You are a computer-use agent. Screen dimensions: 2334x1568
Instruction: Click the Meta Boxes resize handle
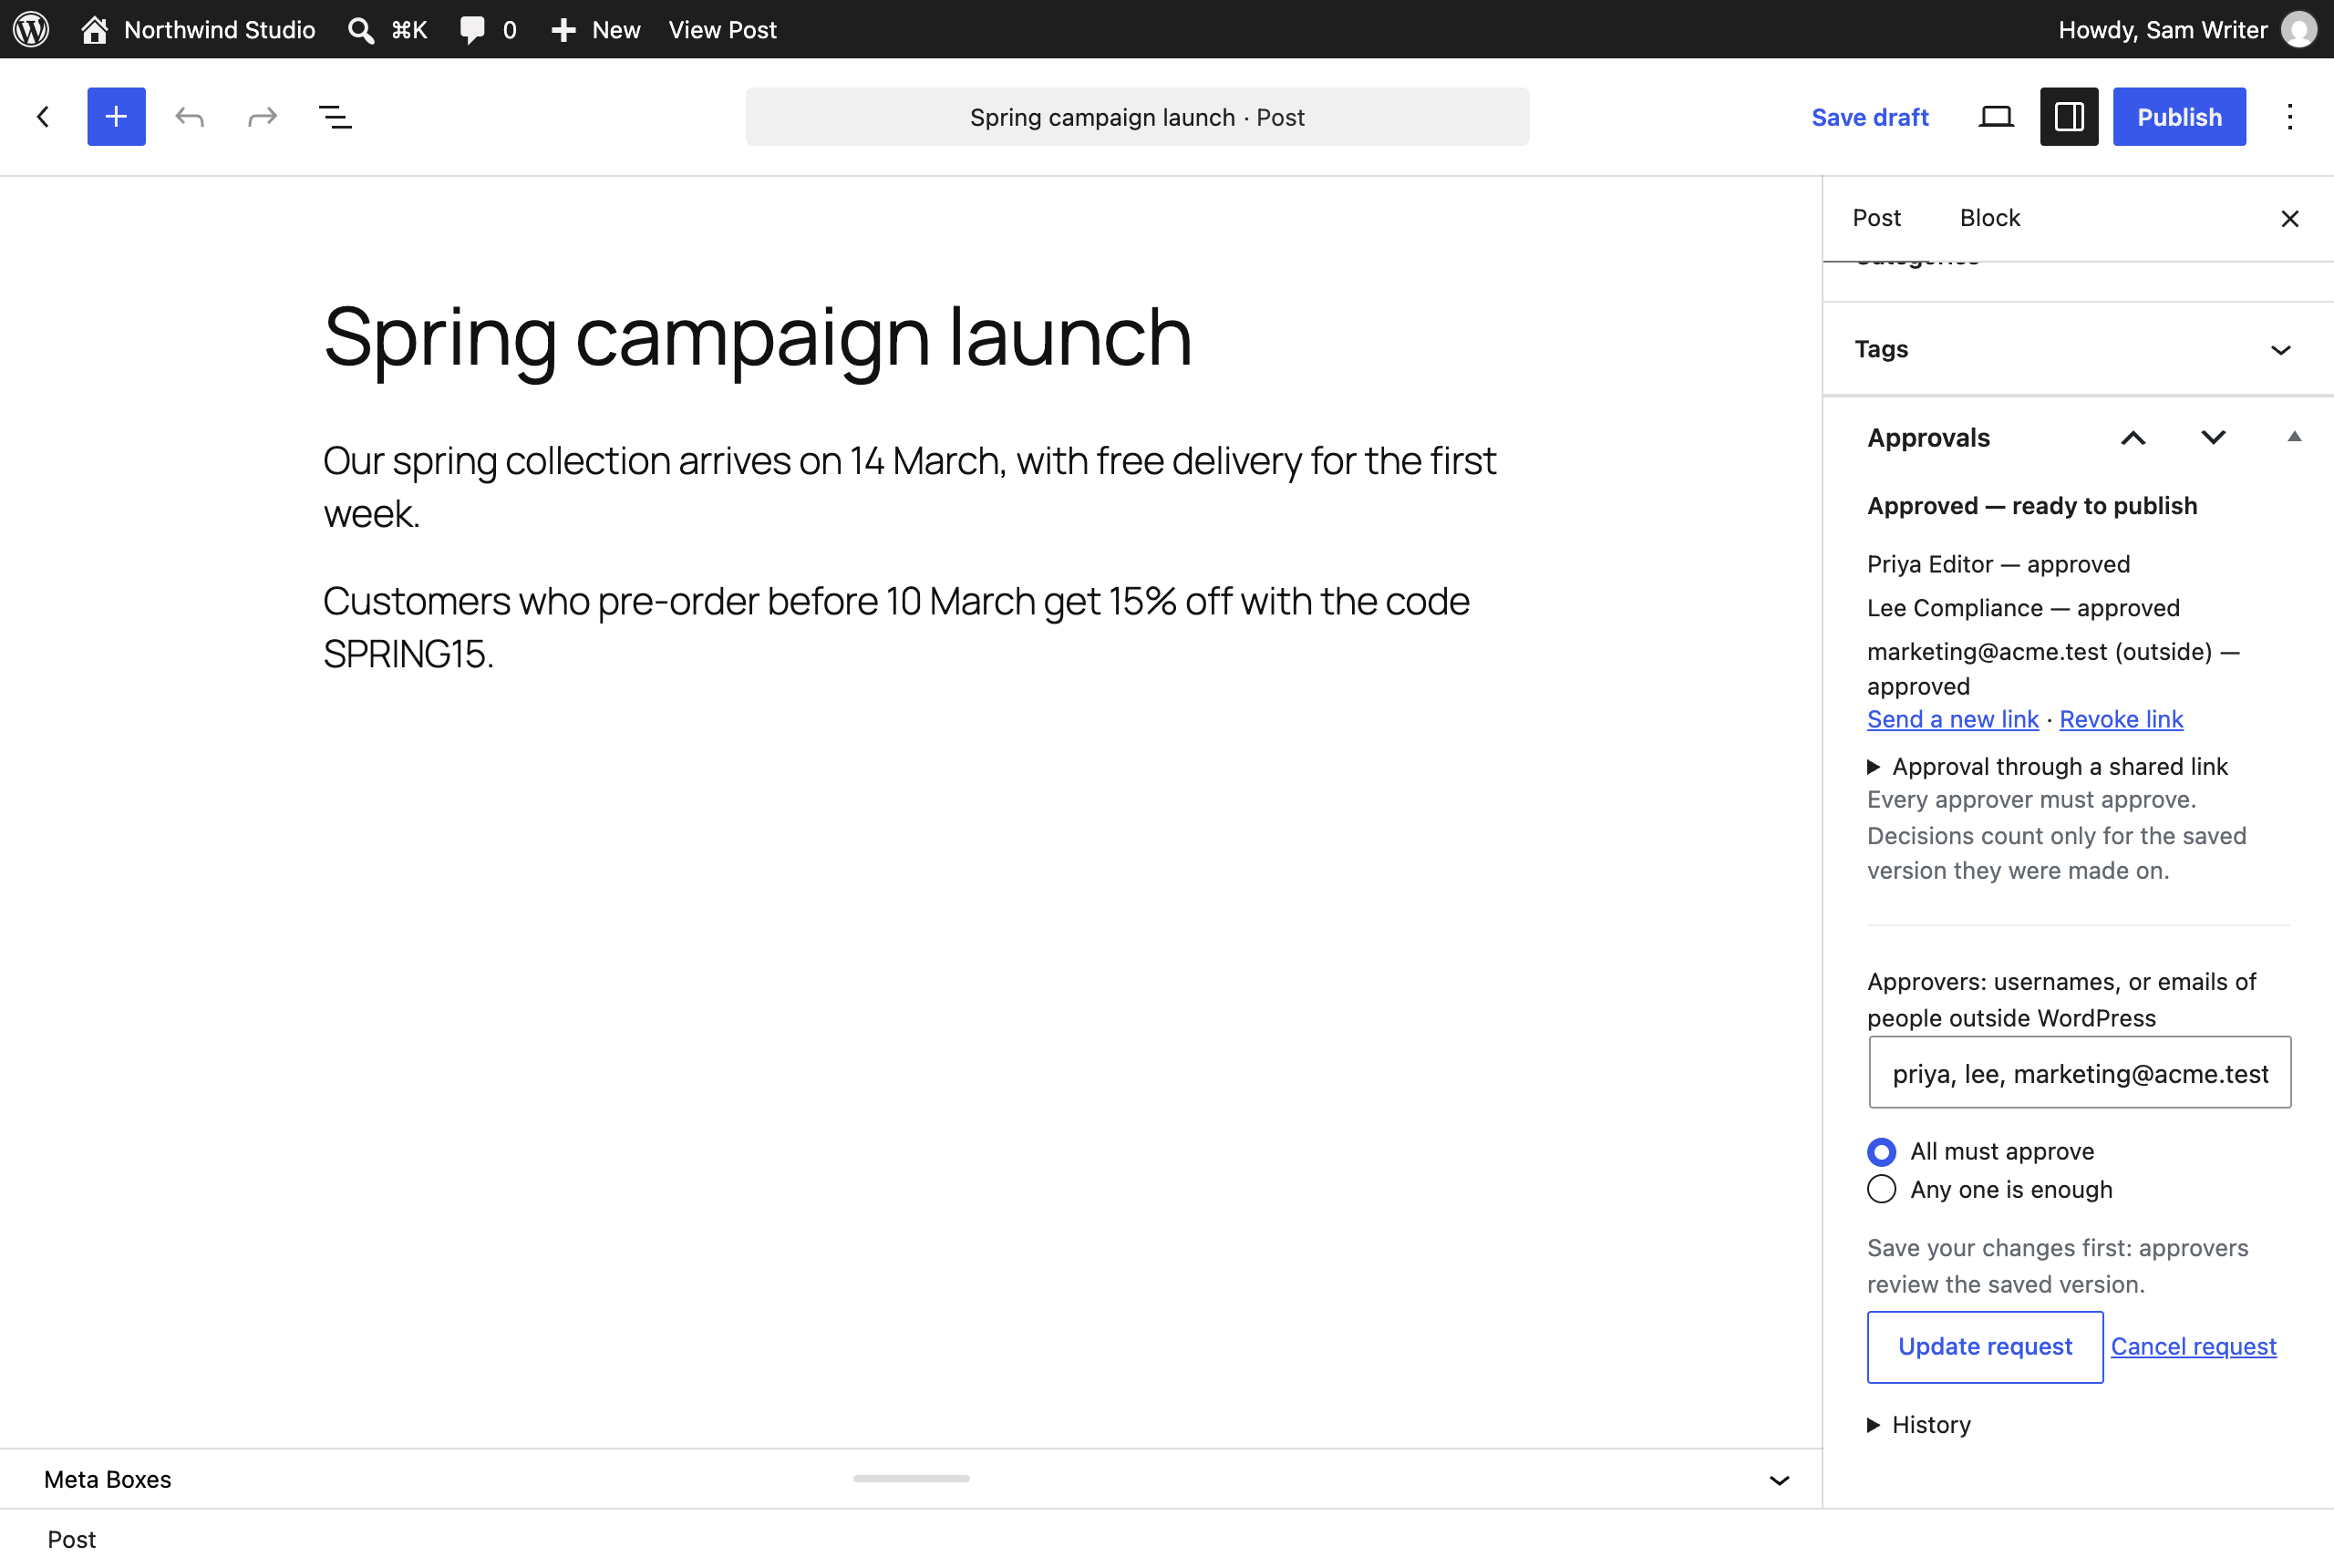click(x=911, y=1478)
